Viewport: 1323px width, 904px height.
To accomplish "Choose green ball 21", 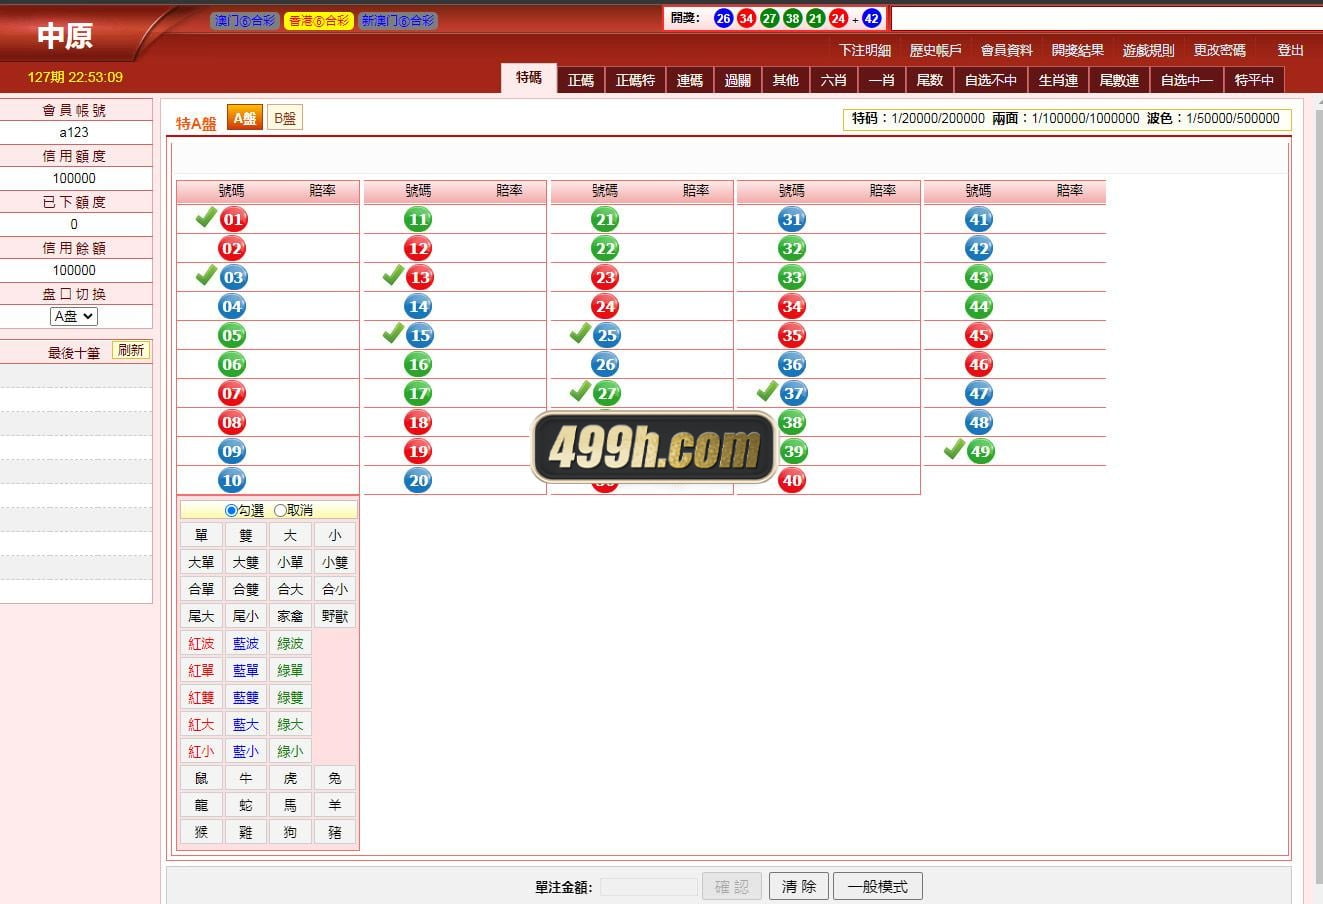I will tap(606, 219).
